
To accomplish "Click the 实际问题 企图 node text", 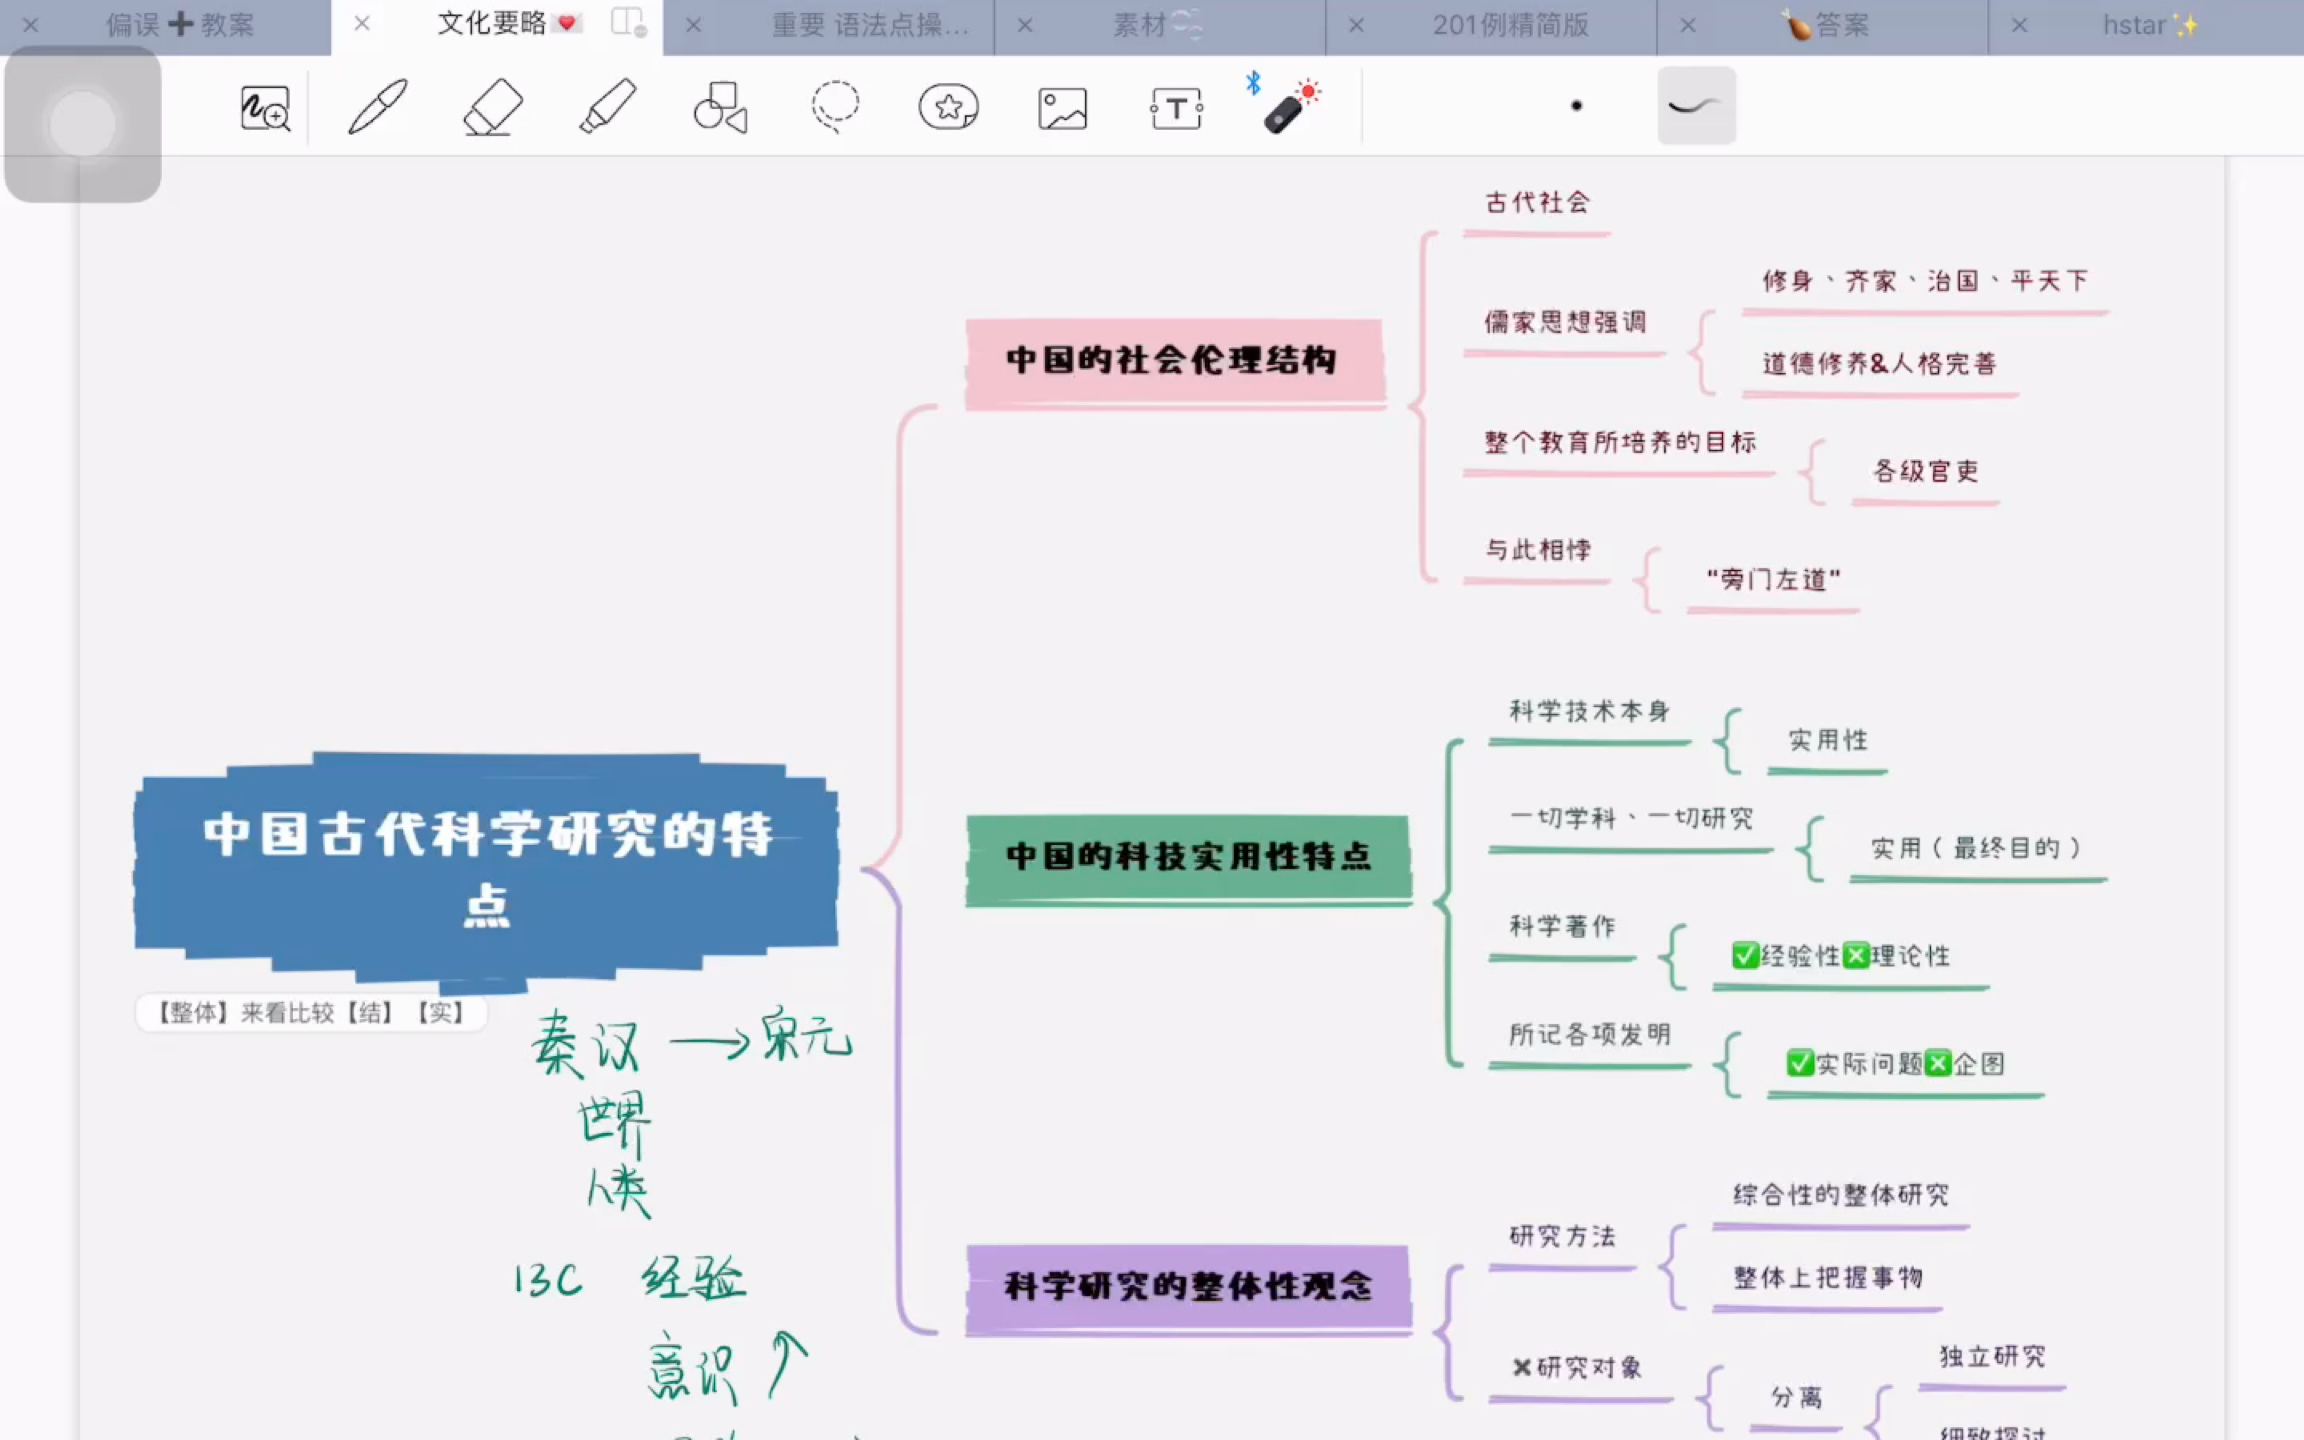I will tap(1895, 1064).
